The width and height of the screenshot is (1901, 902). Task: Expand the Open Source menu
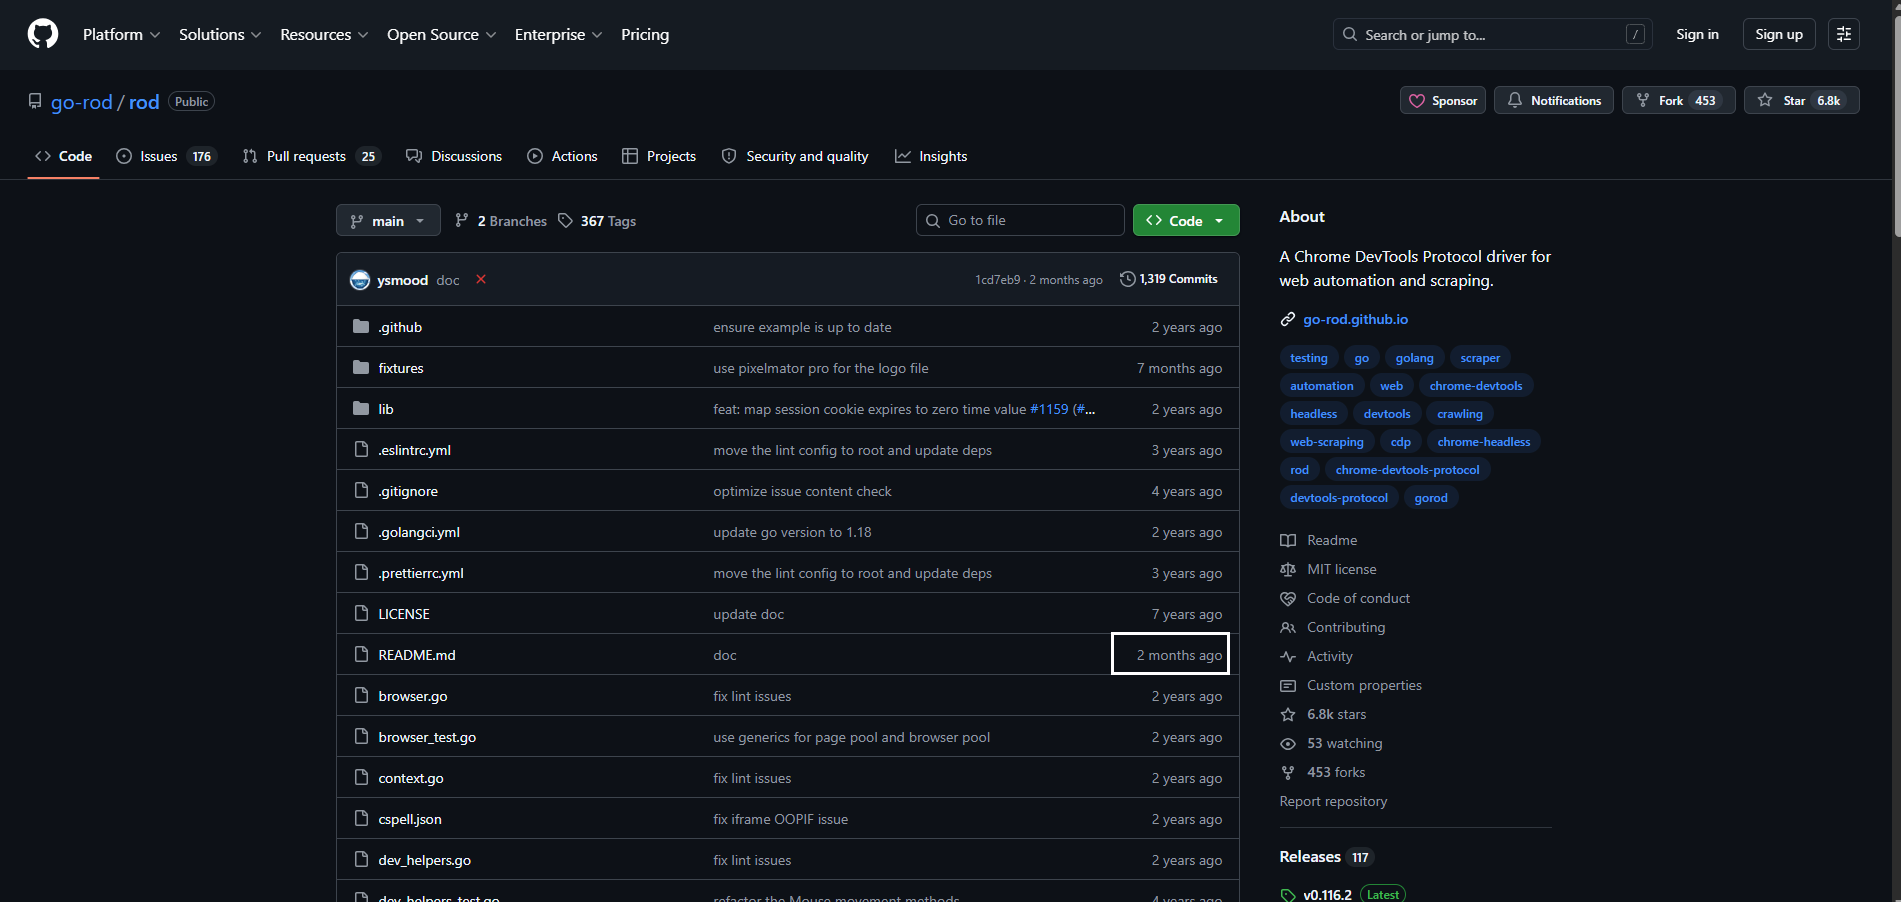[441, 34]
